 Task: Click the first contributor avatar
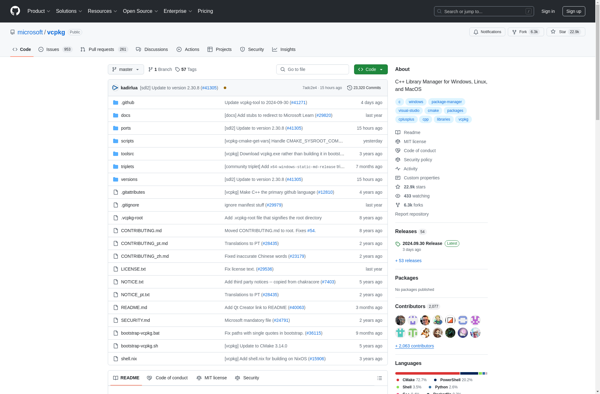[400, 320]
